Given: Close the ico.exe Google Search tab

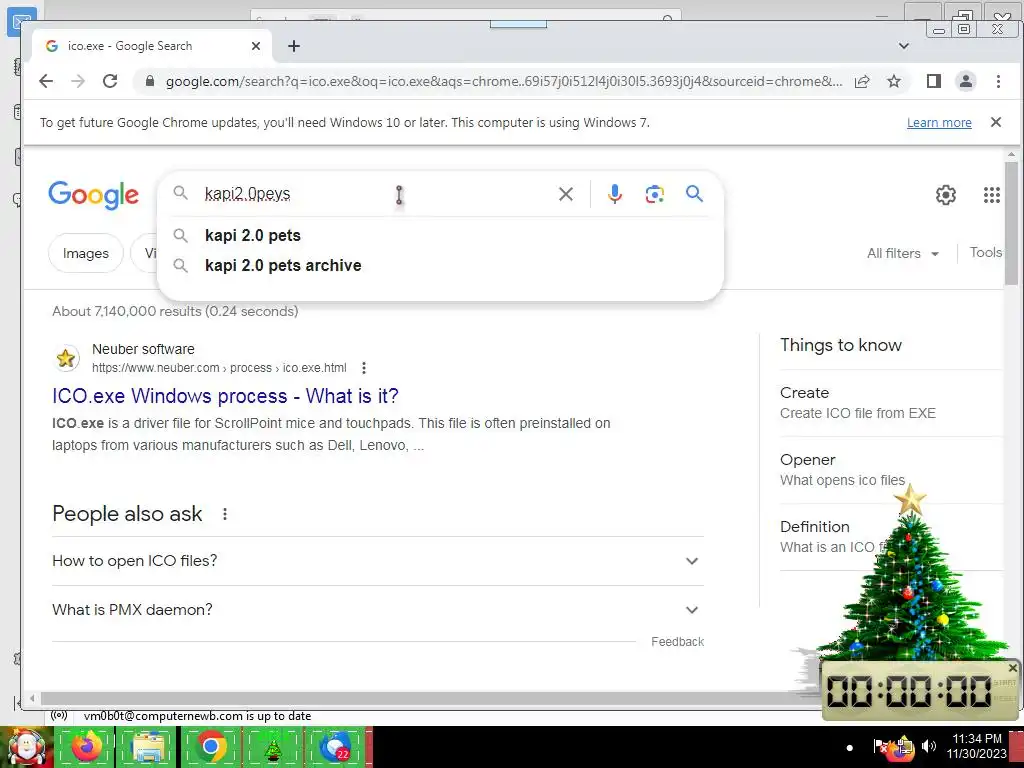Looking at the screenshot, I should 256,46.
